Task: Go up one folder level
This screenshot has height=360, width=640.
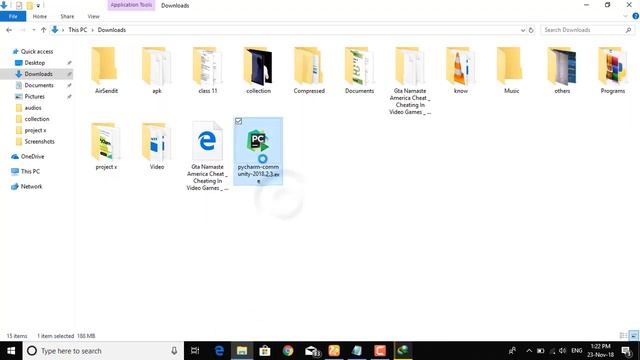Action: pos(43,30)
